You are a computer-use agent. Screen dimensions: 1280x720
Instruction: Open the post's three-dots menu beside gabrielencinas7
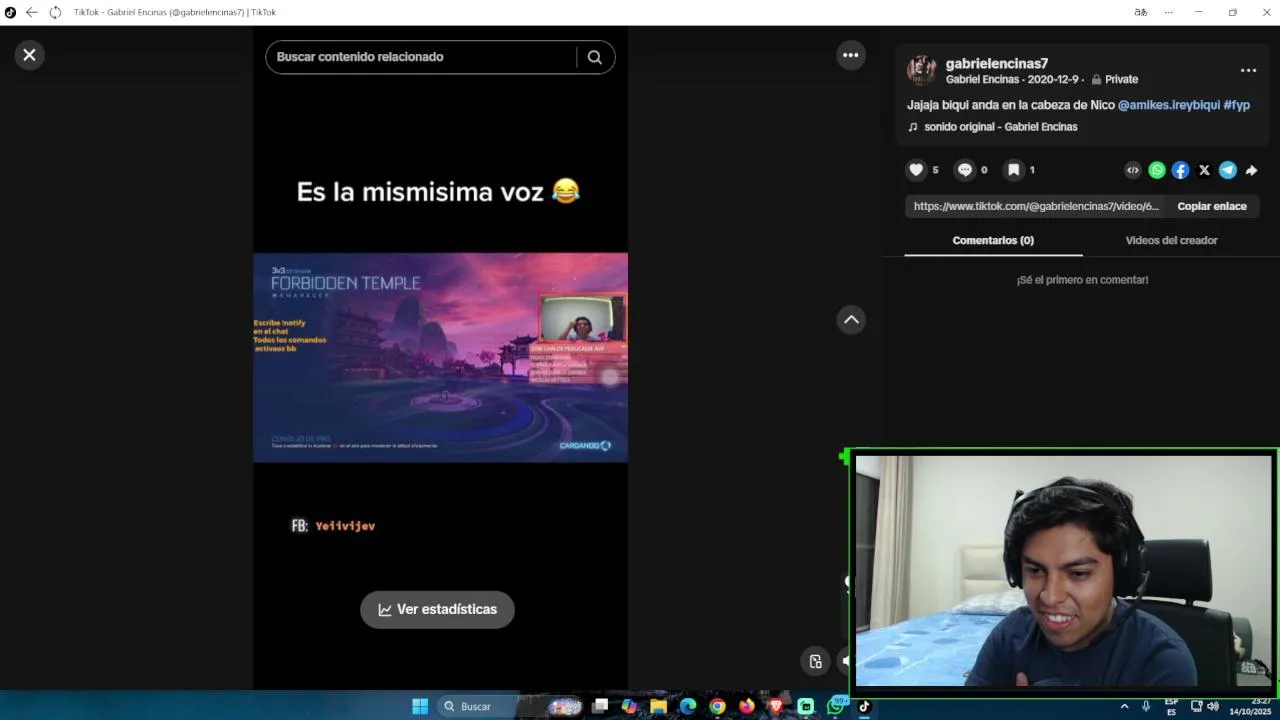coord(1248,70)
